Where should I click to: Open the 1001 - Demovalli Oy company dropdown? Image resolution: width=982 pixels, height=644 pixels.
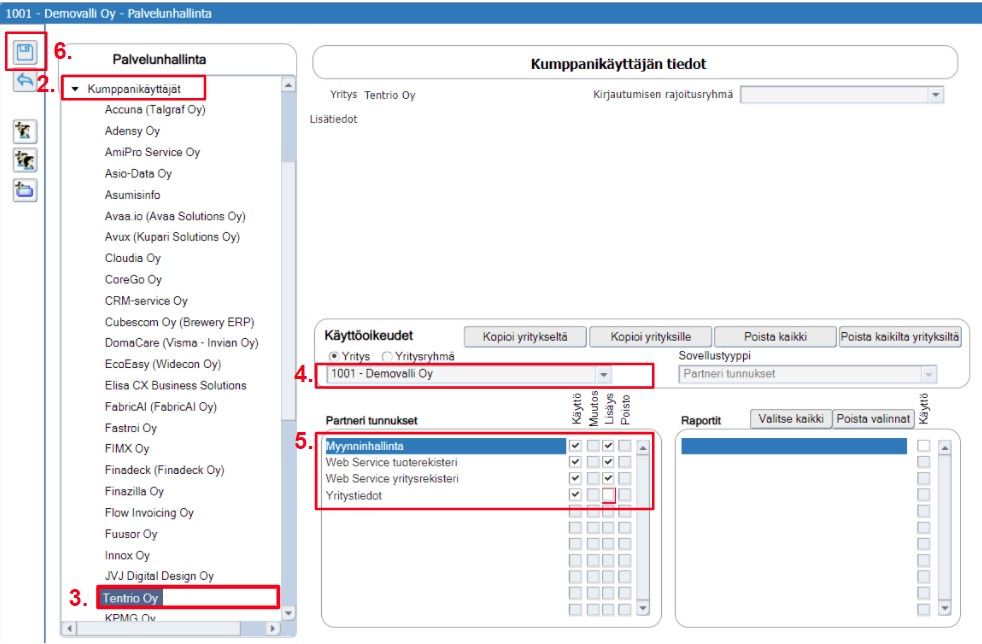(603, 375)
